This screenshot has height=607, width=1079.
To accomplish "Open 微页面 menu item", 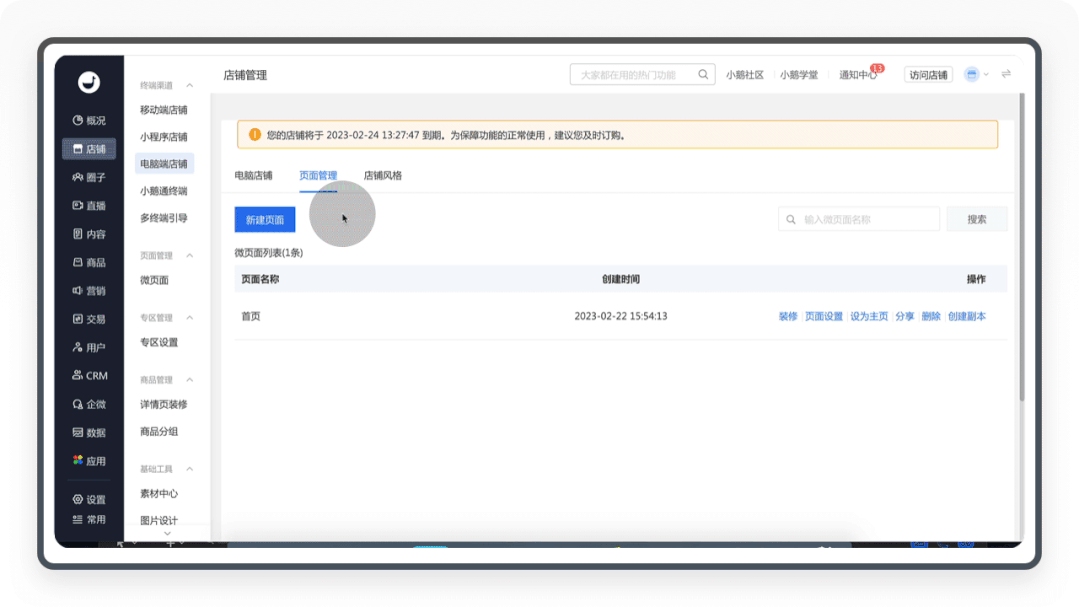I will click(154, 280).
